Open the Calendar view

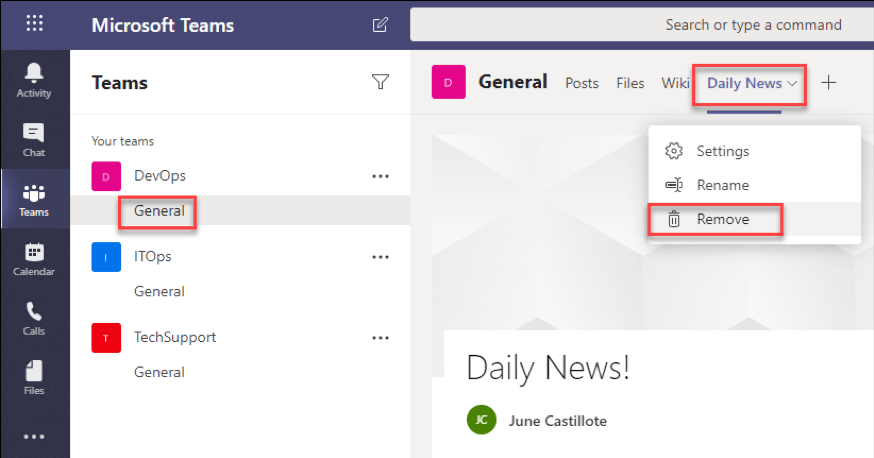coord(34,259)
